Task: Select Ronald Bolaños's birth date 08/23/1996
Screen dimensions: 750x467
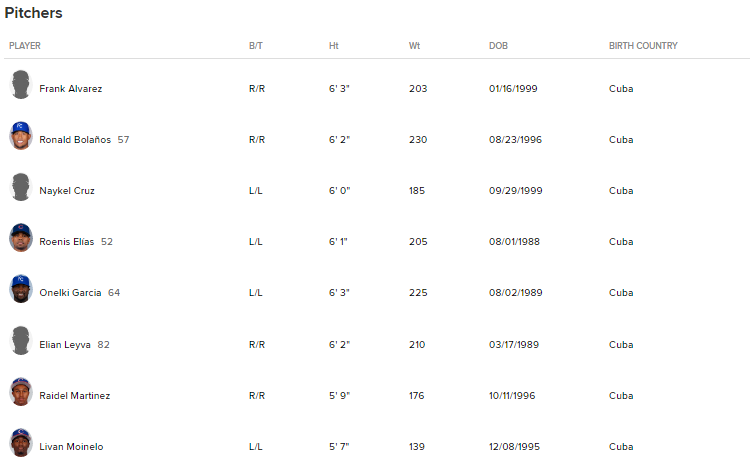Action: (x=516, y=140)
